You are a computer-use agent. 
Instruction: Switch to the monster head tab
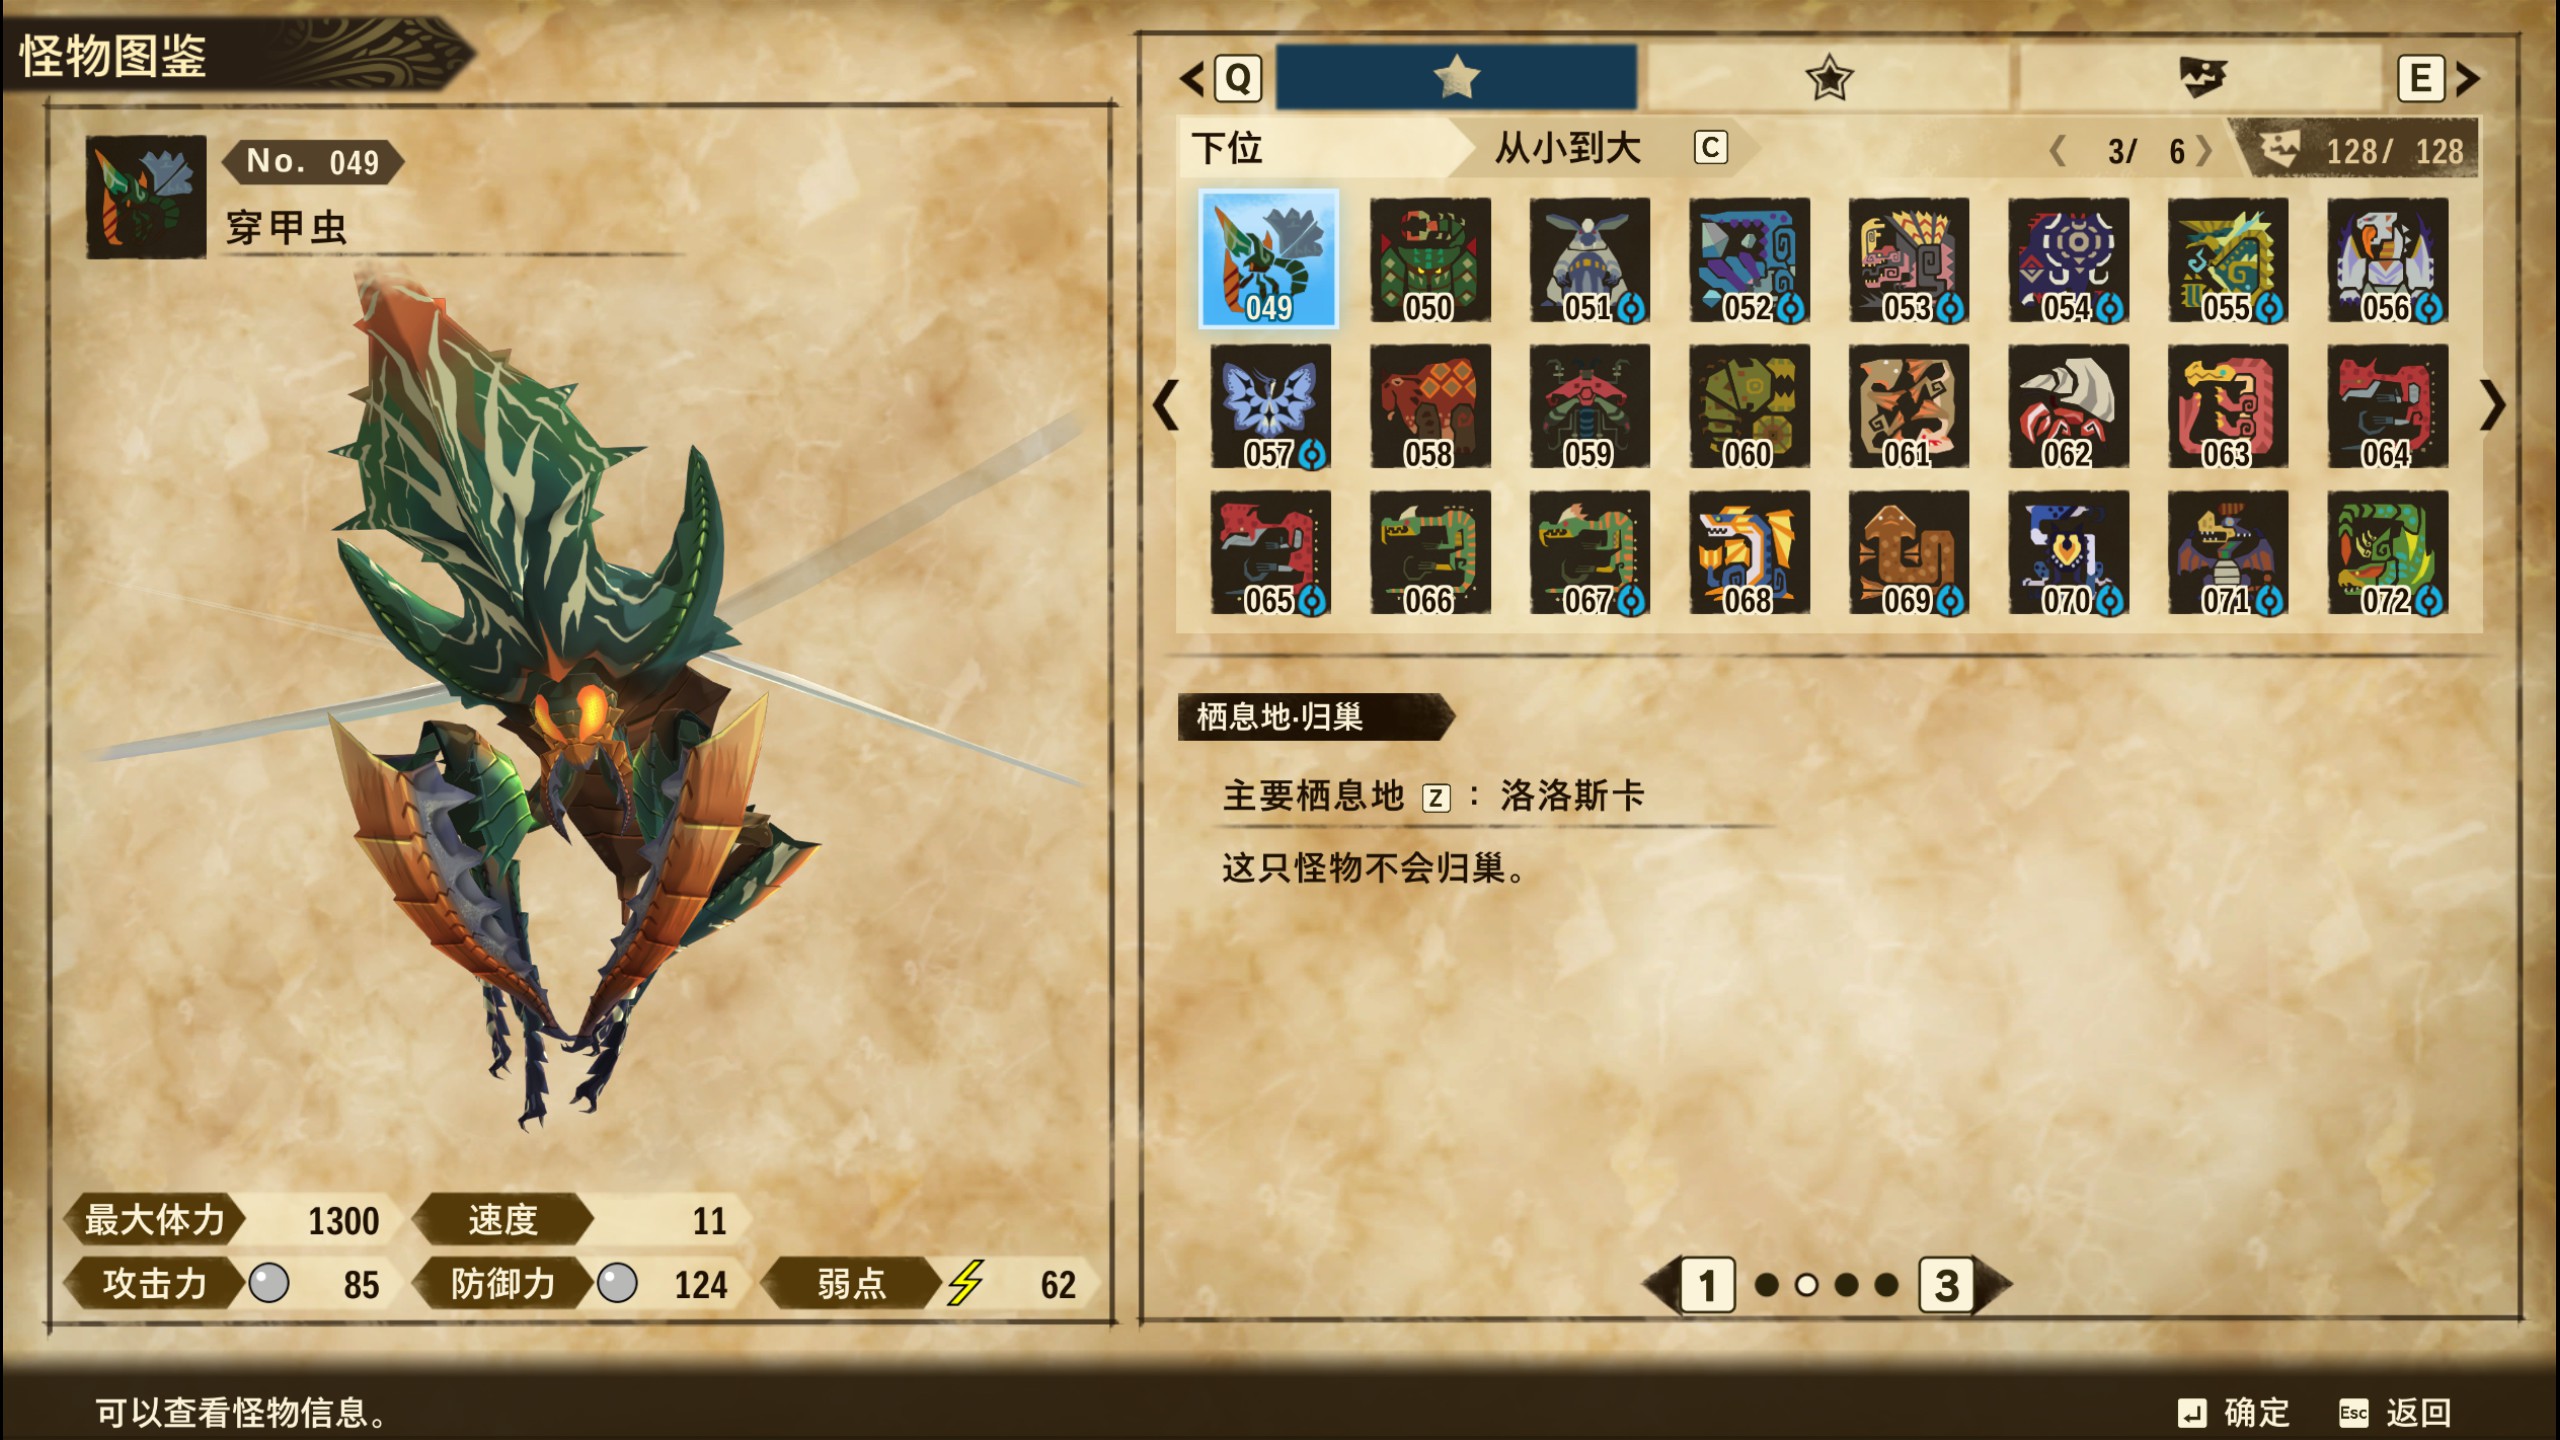pos(2200,77)
